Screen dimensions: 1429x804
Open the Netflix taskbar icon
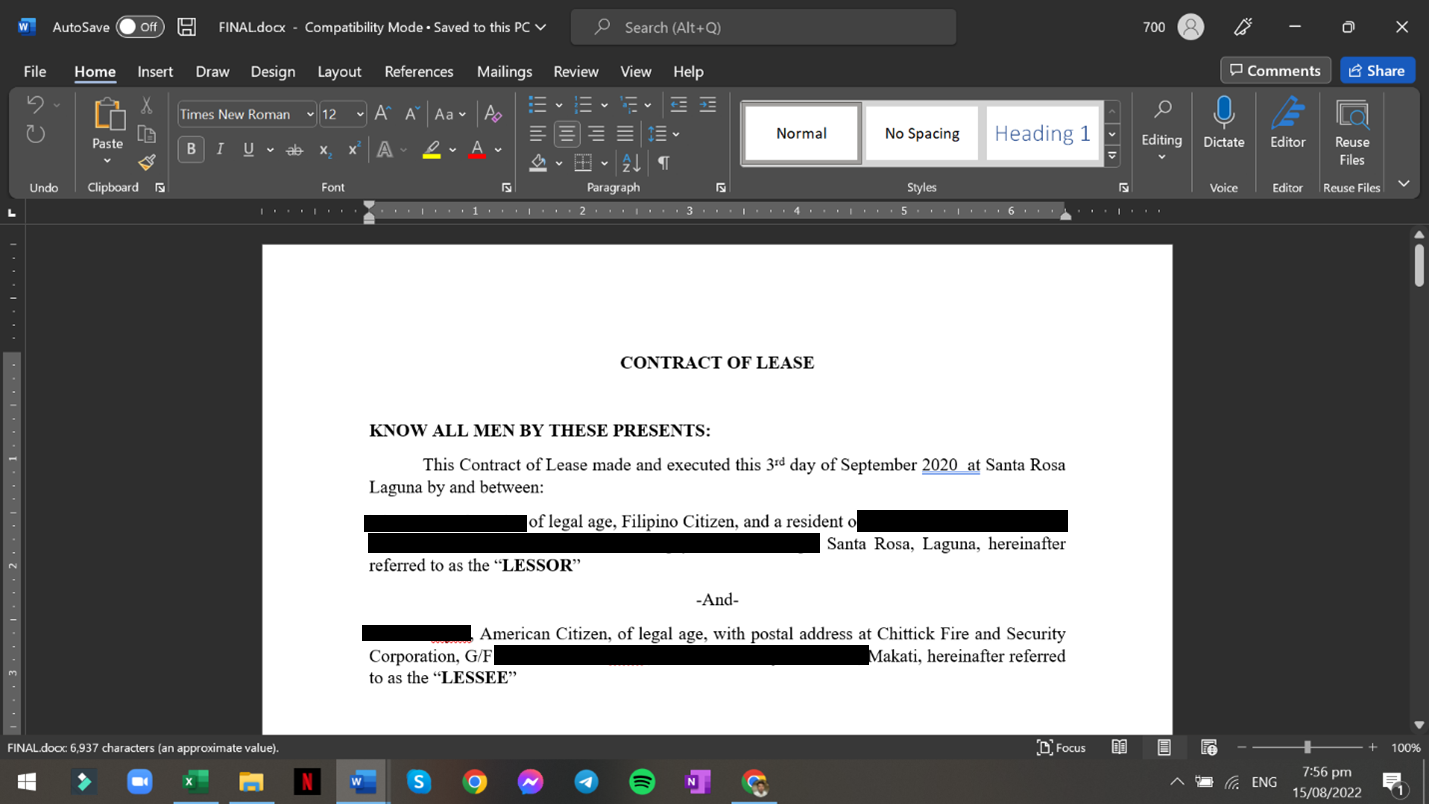pos(307,782)
